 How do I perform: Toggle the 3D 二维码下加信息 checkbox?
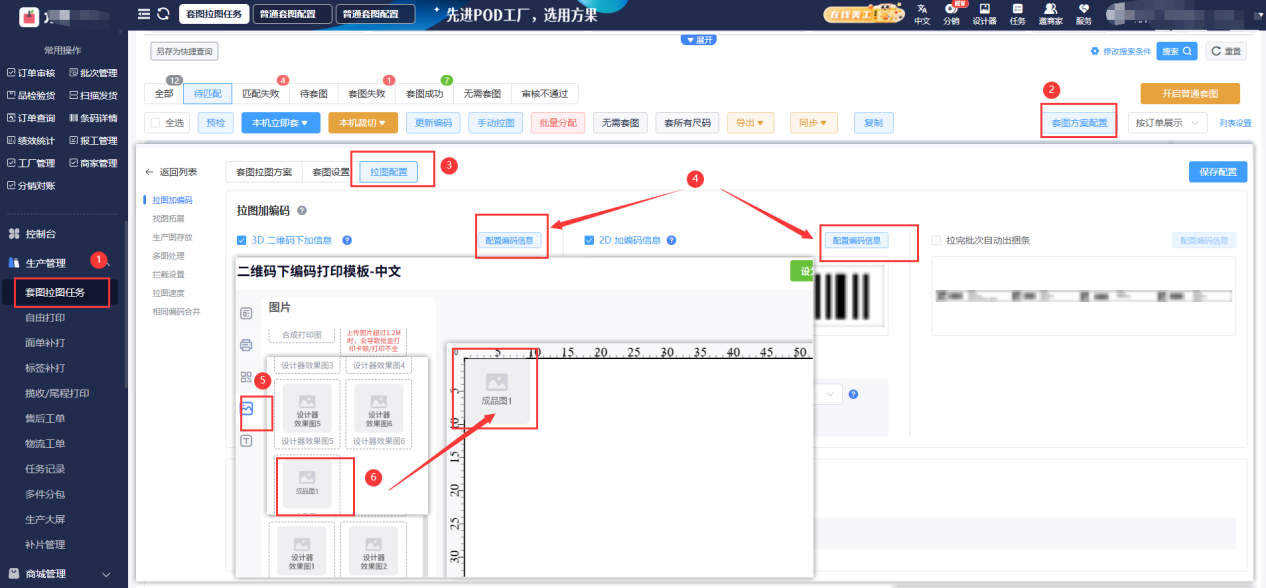241,240
